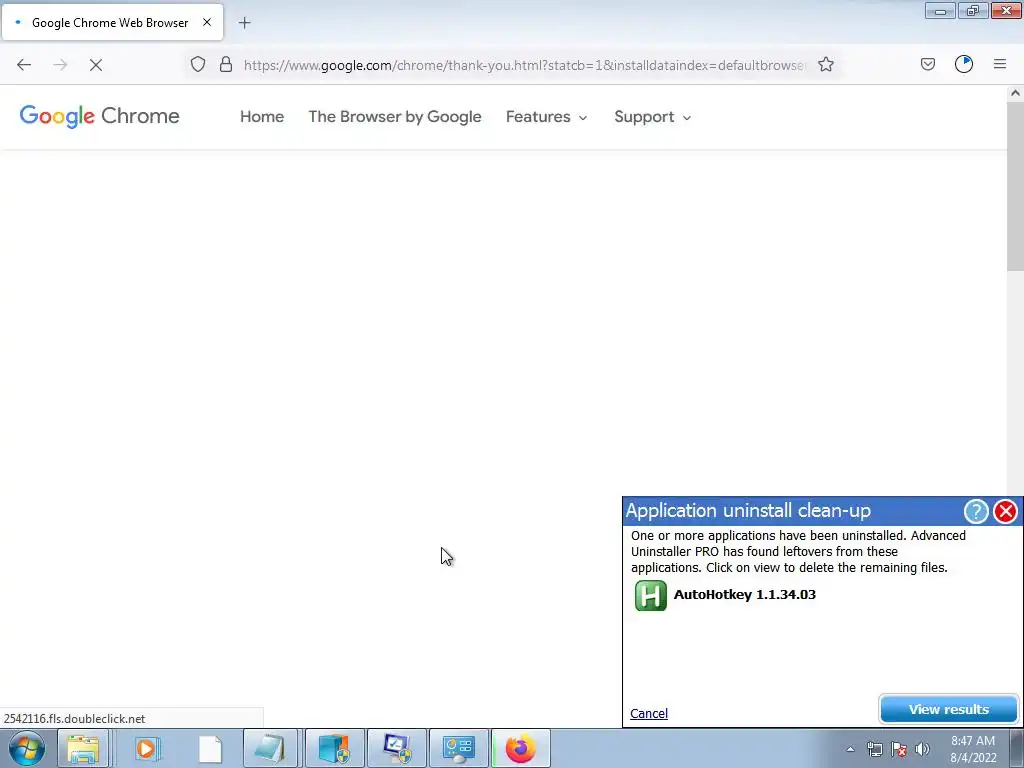Click the Show desktop strip

pyautogui.click(x=1017, y=748)
